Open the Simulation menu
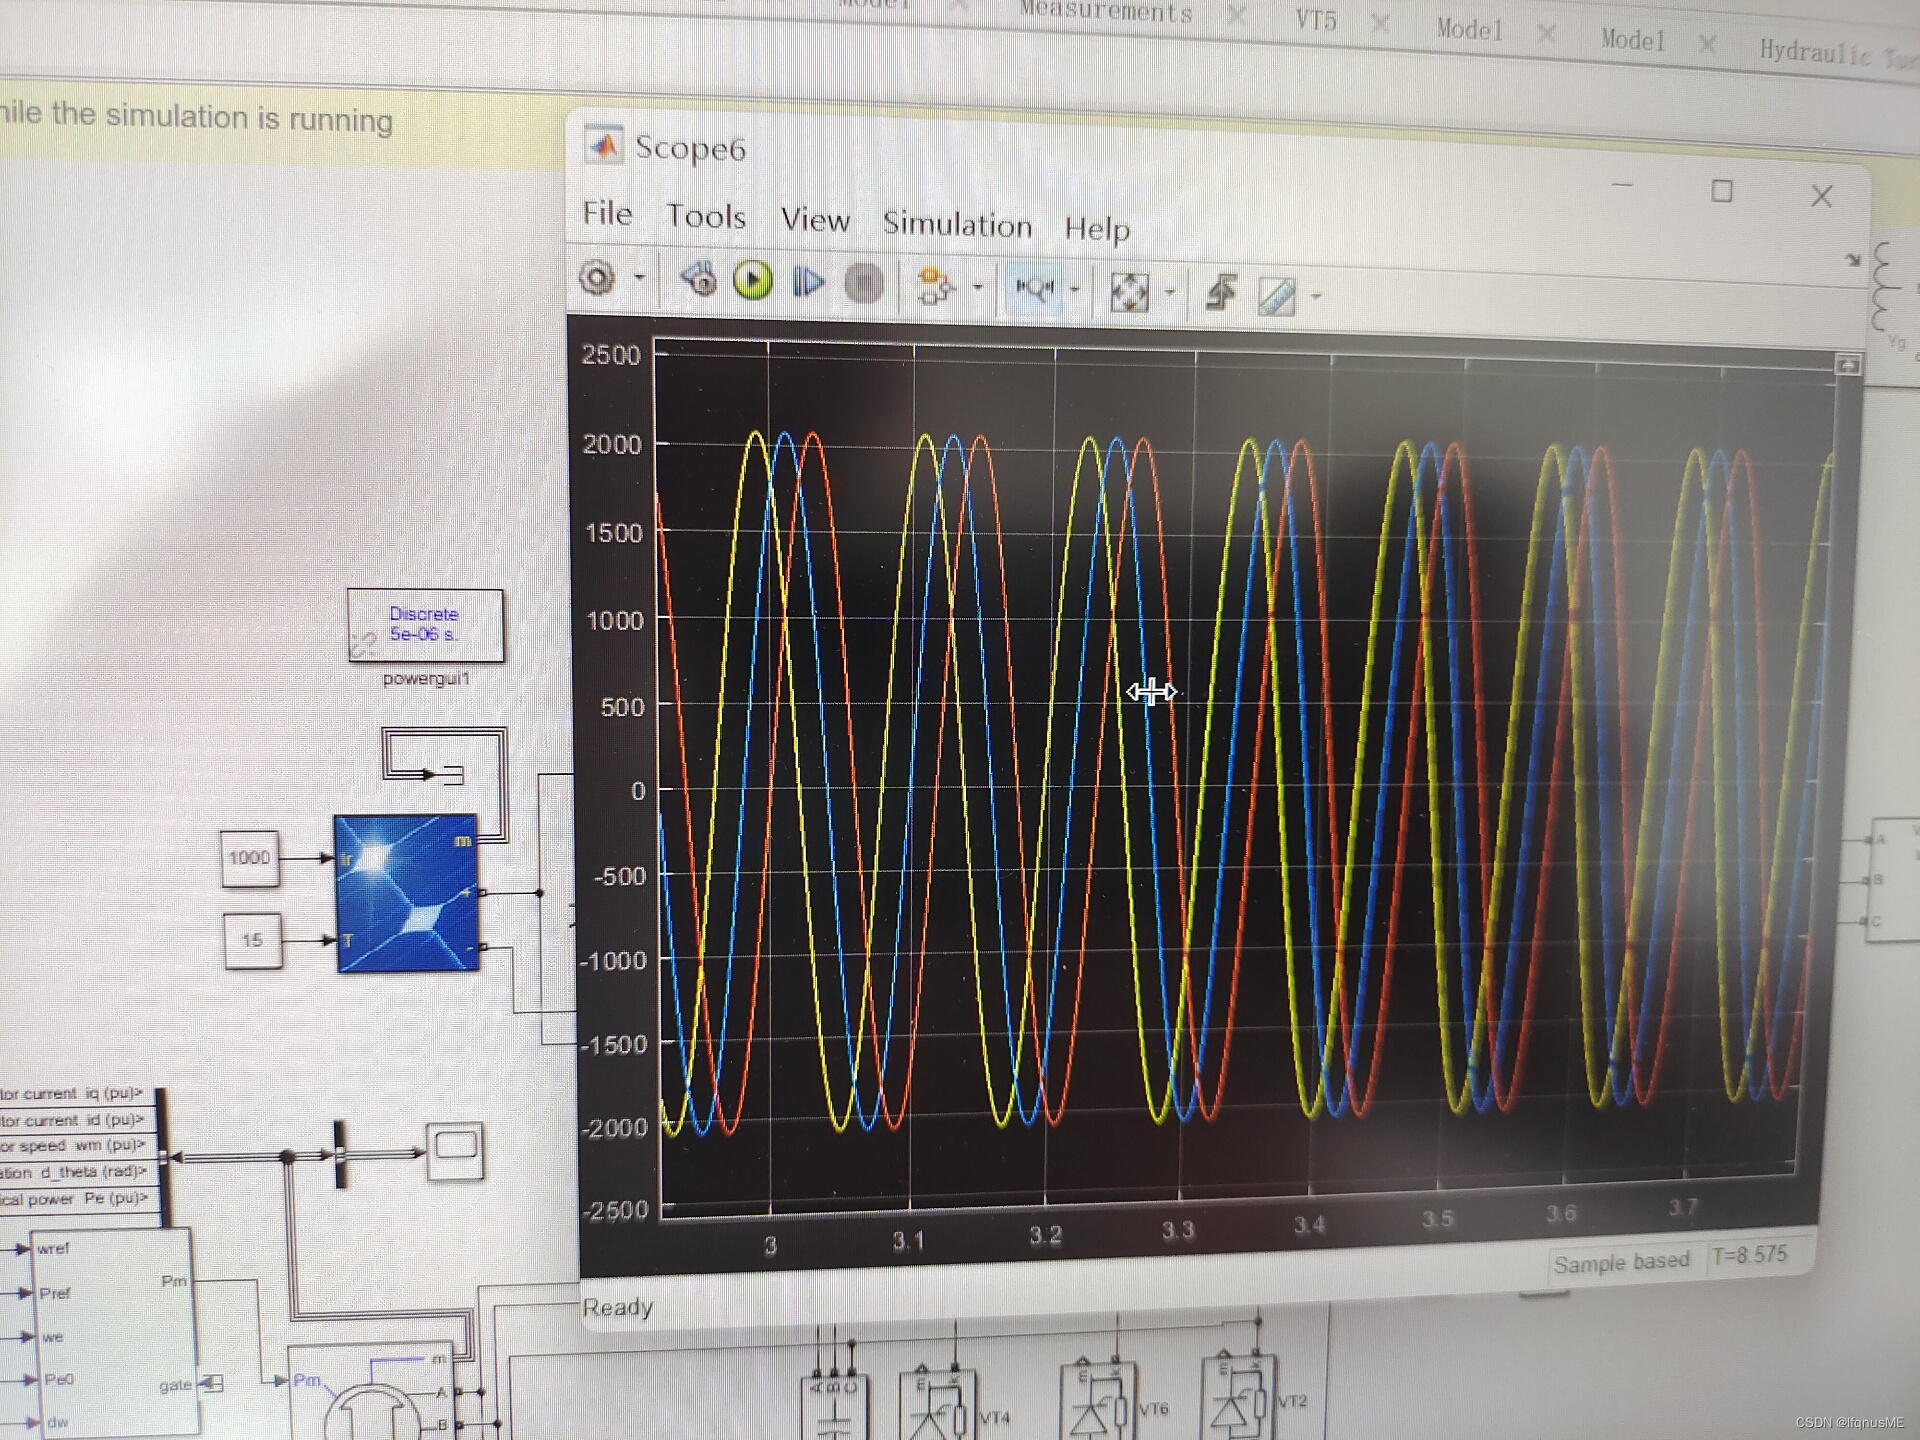This screenshot has width=1920, height=1440. tap(956, 224)
